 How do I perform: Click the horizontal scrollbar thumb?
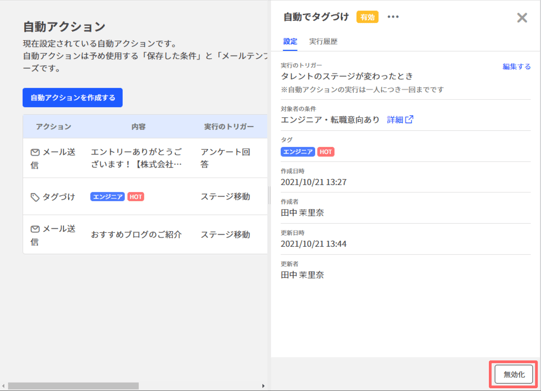(x=73, y=386)
